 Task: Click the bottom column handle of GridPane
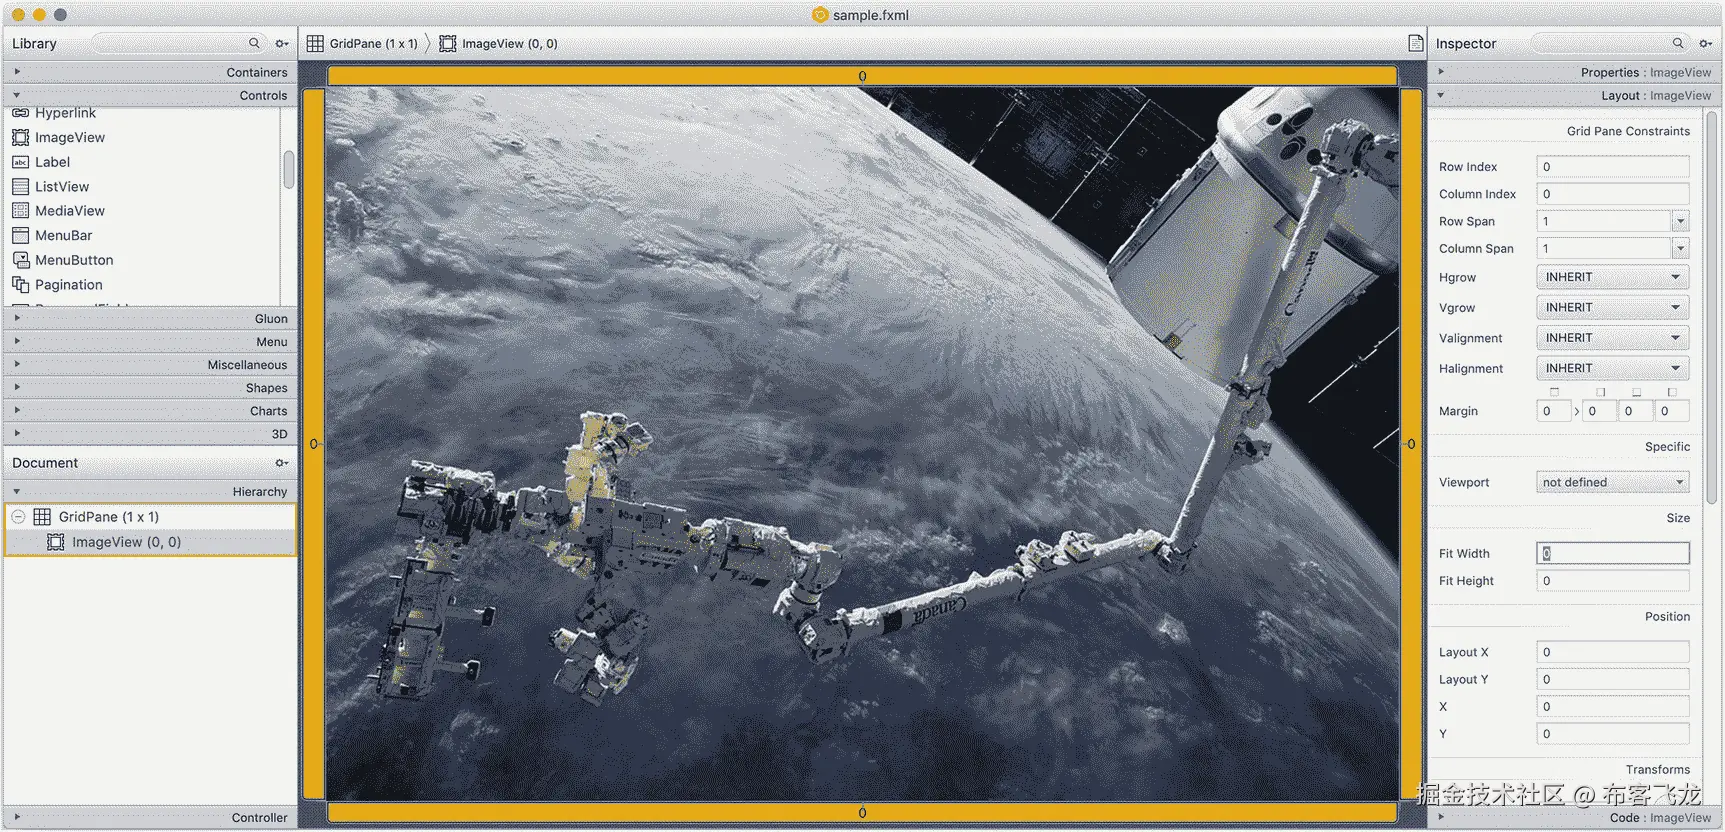[862, 812]
